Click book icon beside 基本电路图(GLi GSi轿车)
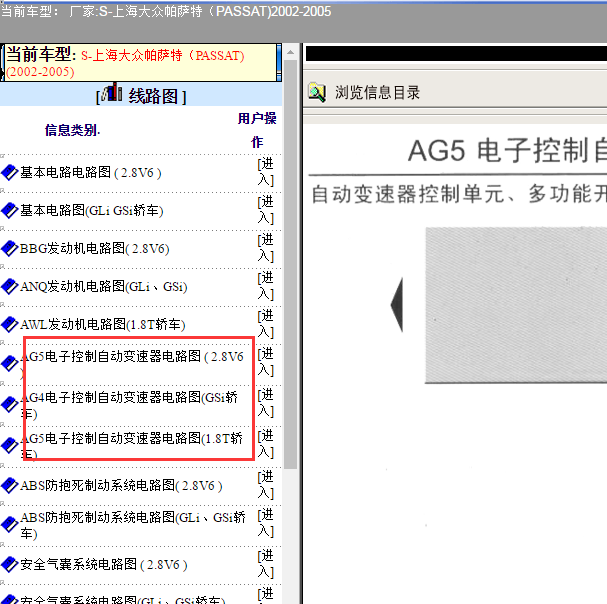Viewport: 607px width, 604px height. coord(9,211)
